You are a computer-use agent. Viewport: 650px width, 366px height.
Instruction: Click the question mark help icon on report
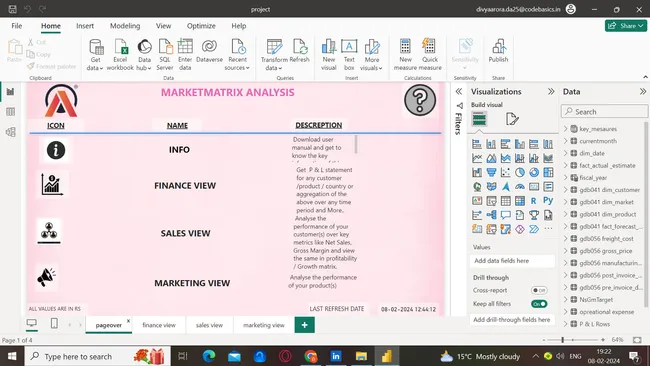(x=420, y=100)
